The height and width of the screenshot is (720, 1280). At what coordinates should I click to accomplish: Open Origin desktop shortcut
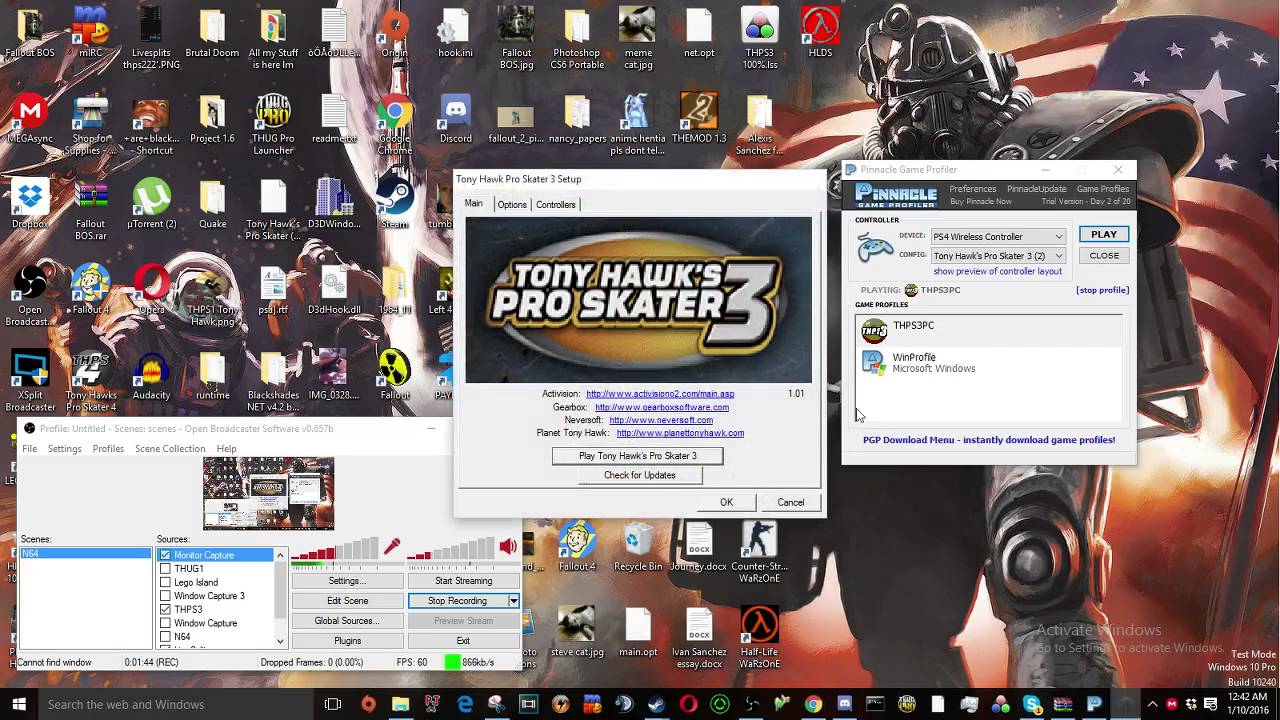tap(395, 30)
